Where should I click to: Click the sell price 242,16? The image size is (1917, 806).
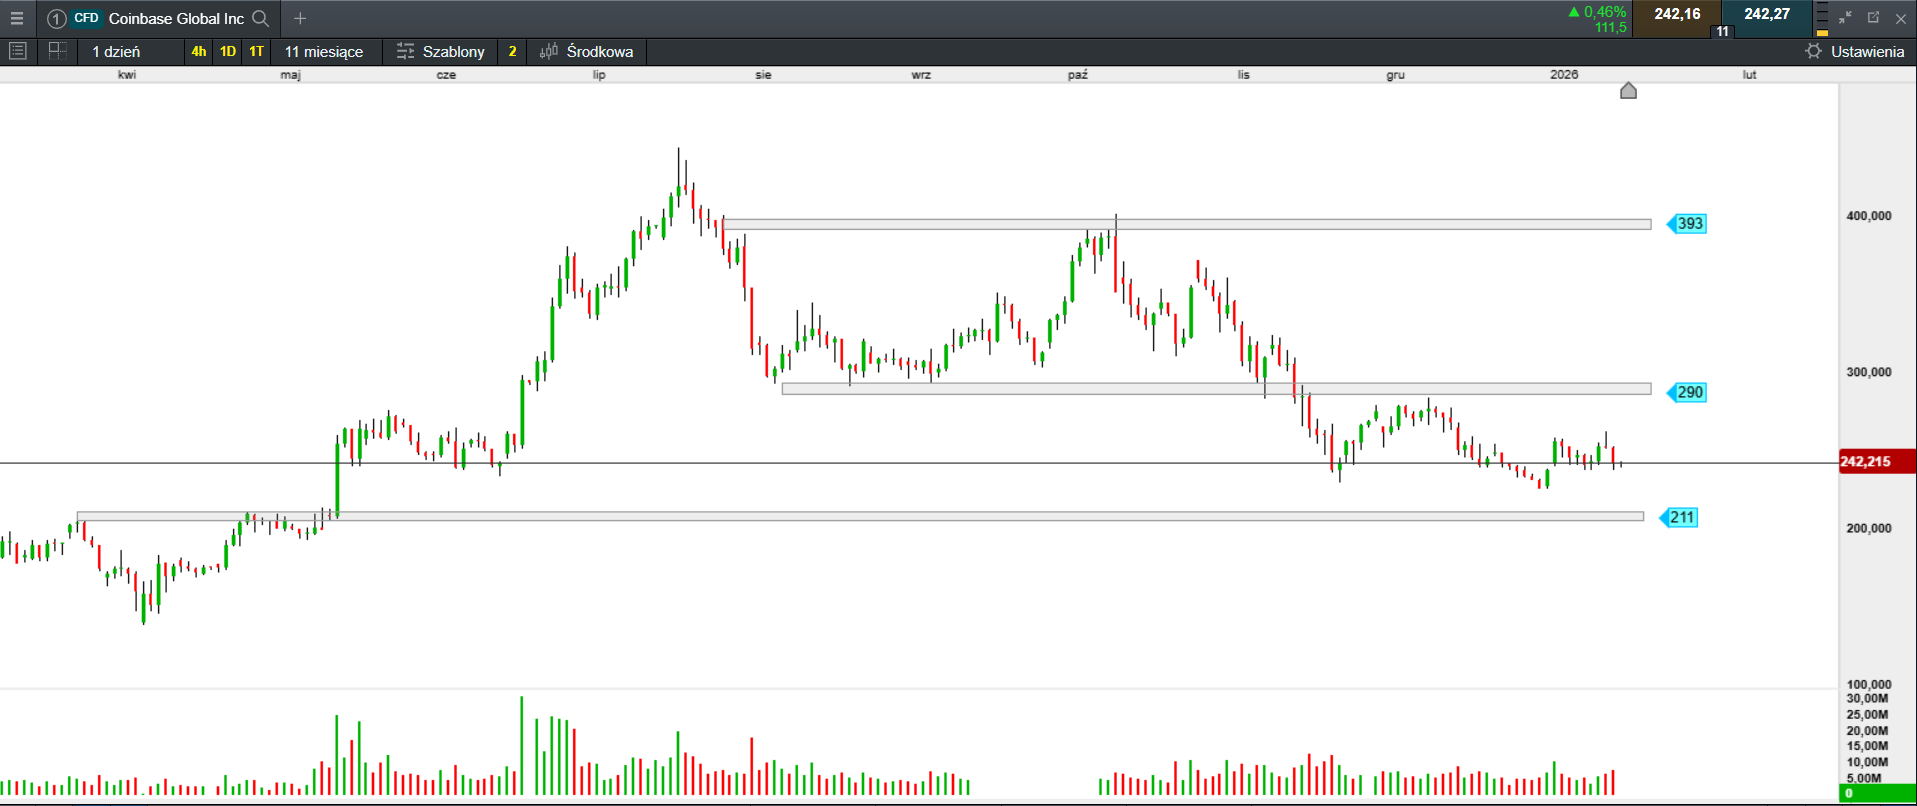click(x=1677, y=14)
